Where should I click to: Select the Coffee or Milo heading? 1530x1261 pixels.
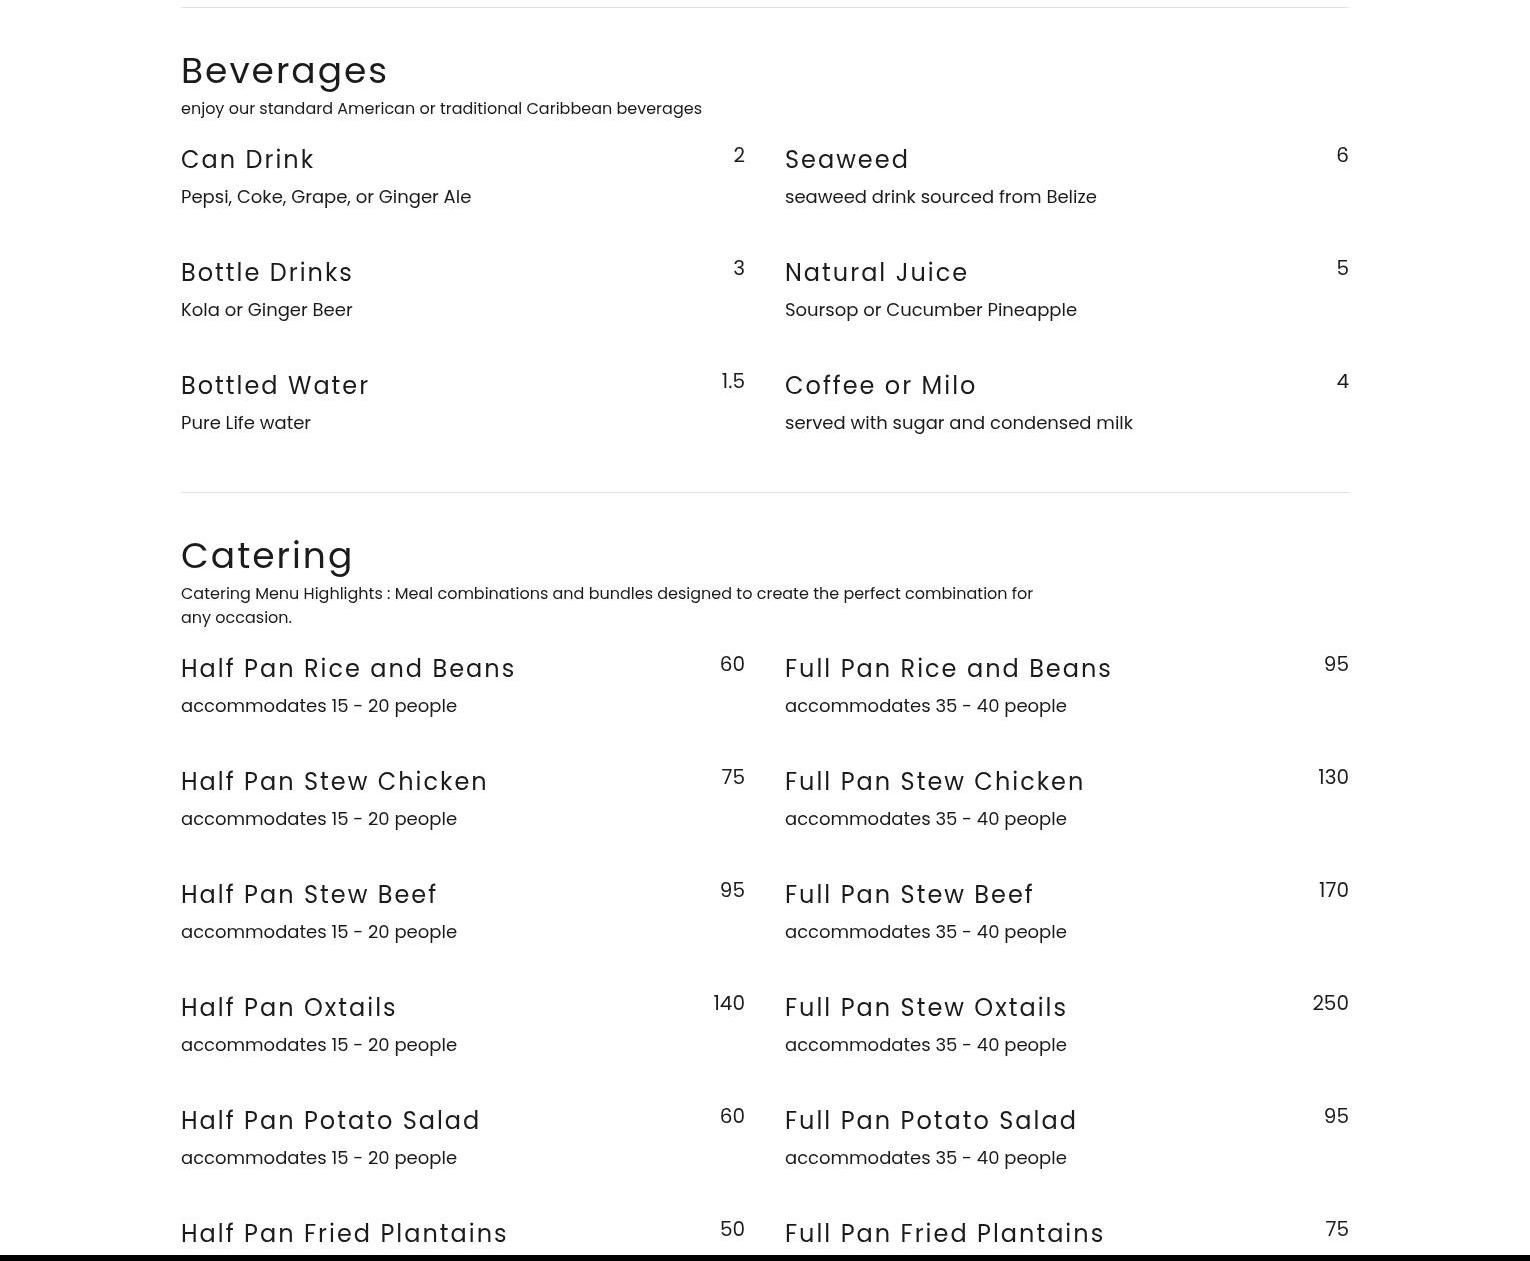point(880,386)
